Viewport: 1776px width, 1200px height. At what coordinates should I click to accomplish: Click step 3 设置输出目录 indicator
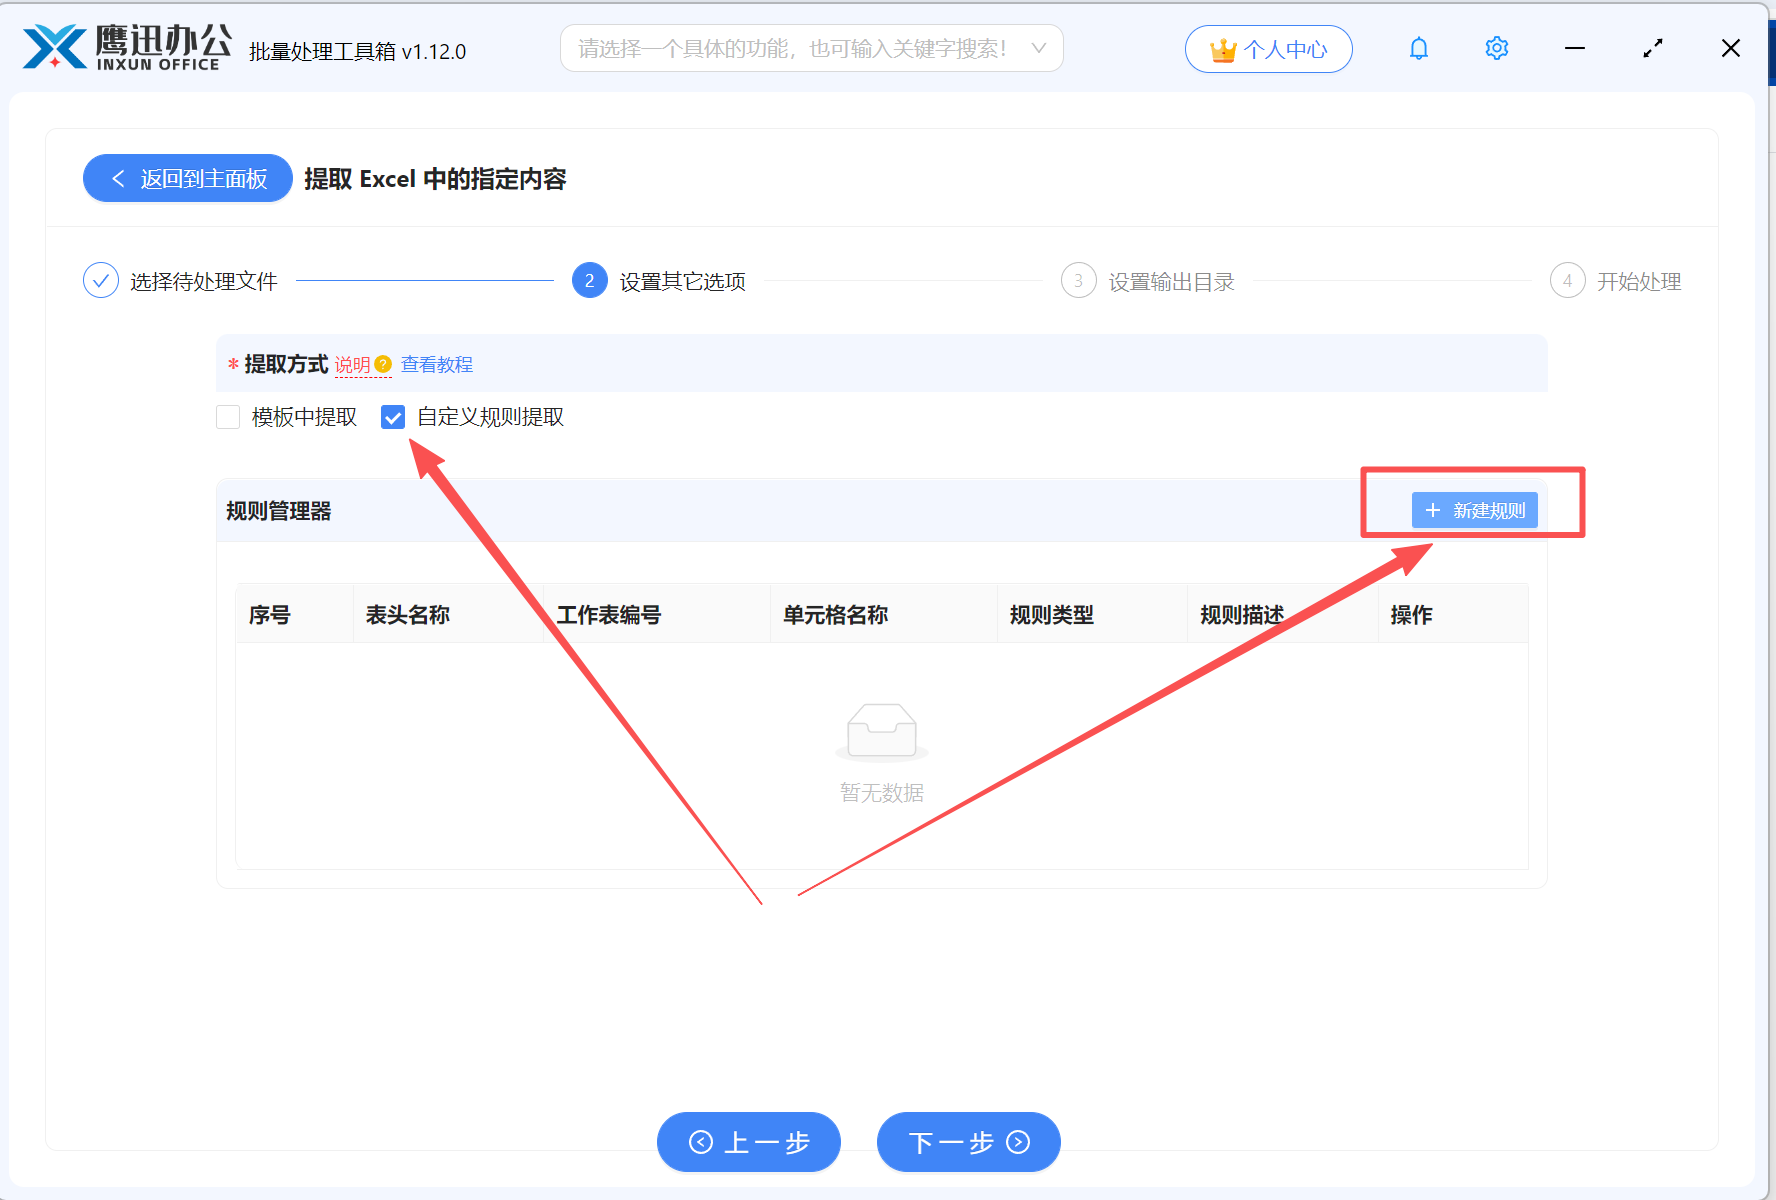point(1078,281)
